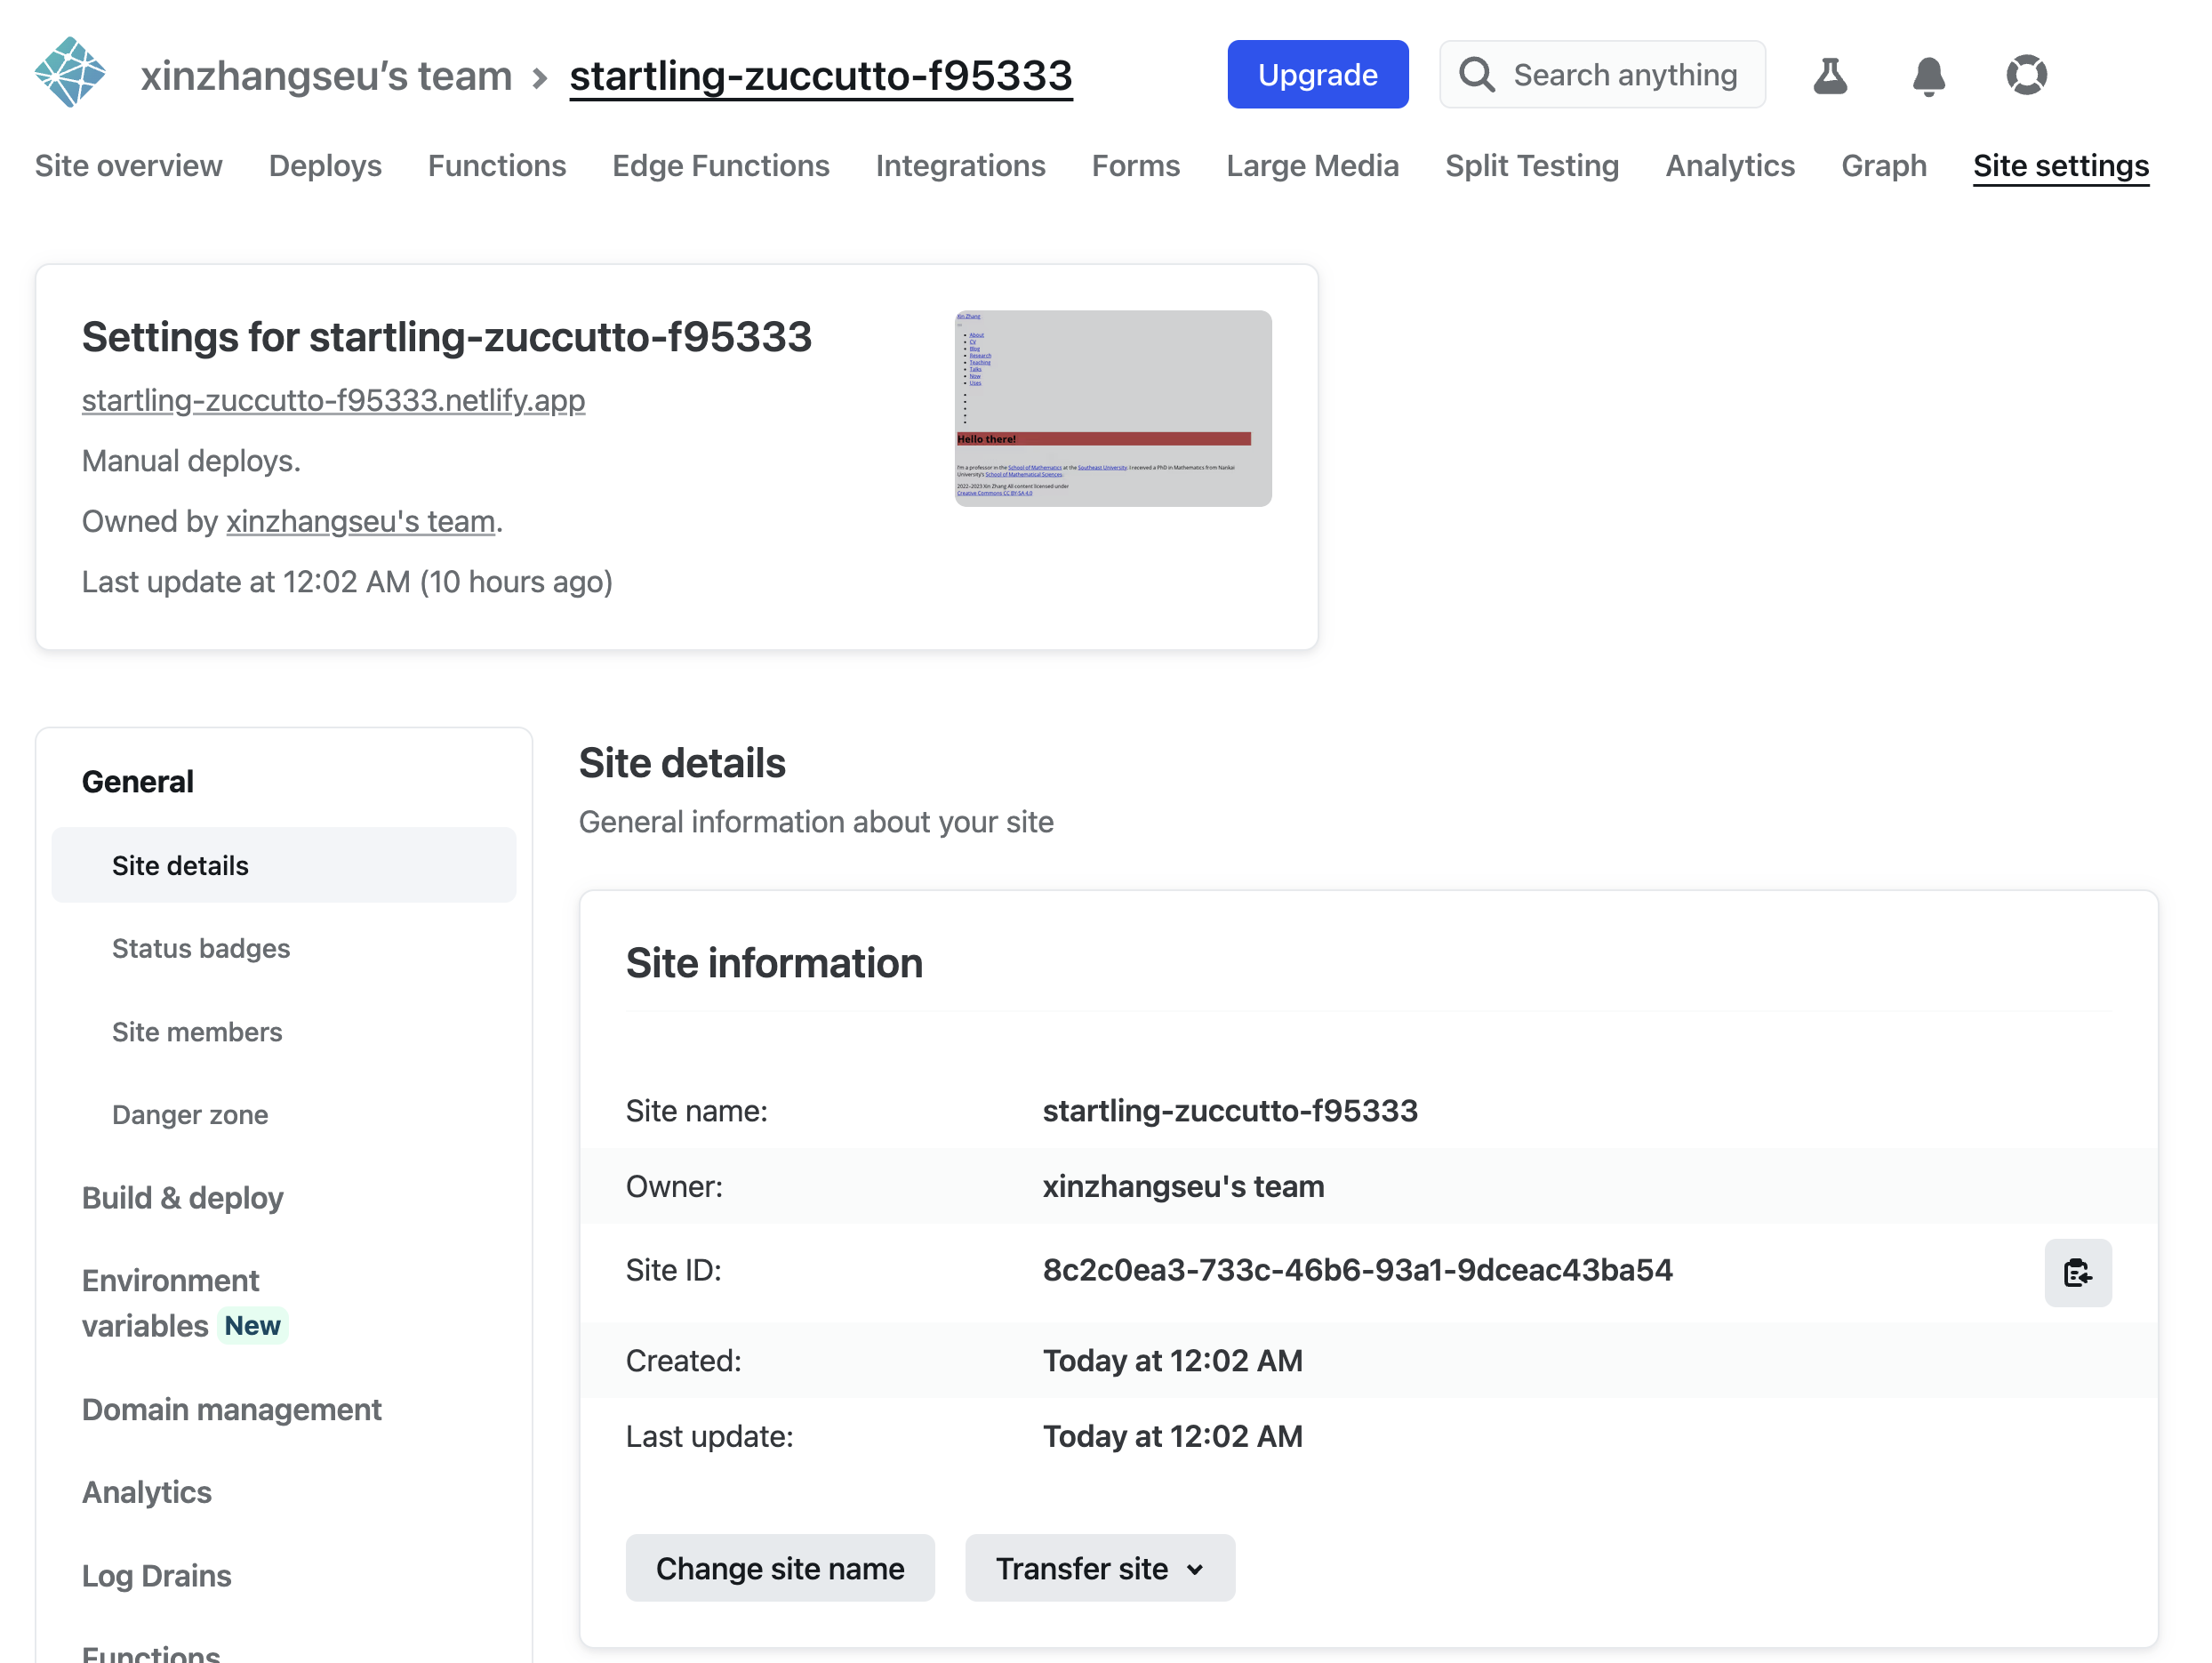Expand the Transfer site dropdown
The height and width of the screenshot is (1663, 2212).
tap(1099, 1567)
